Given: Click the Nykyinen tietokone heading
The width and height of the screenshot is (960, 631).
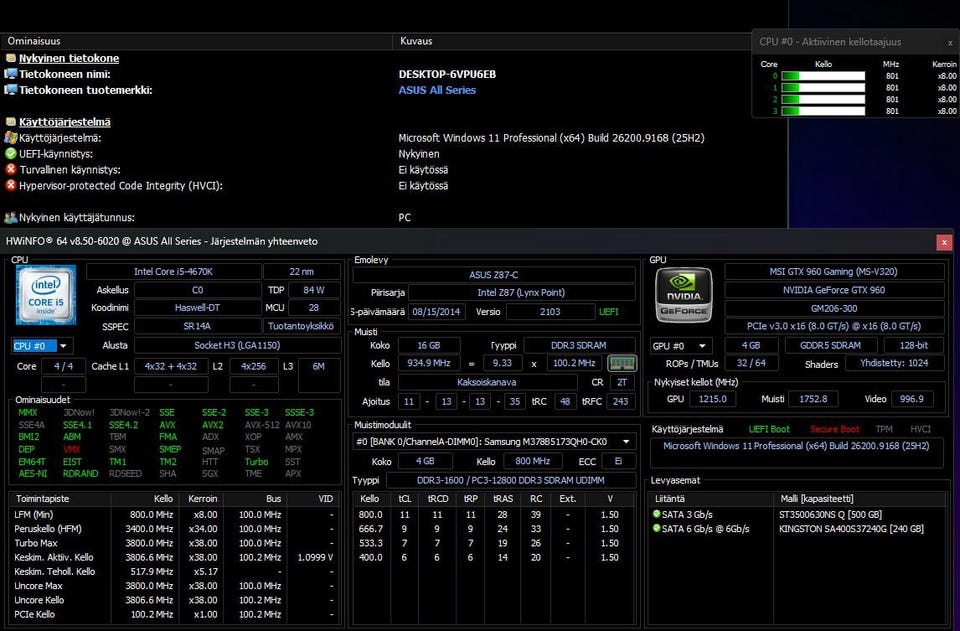Looking at the screenshot, I should pos(69,58).
